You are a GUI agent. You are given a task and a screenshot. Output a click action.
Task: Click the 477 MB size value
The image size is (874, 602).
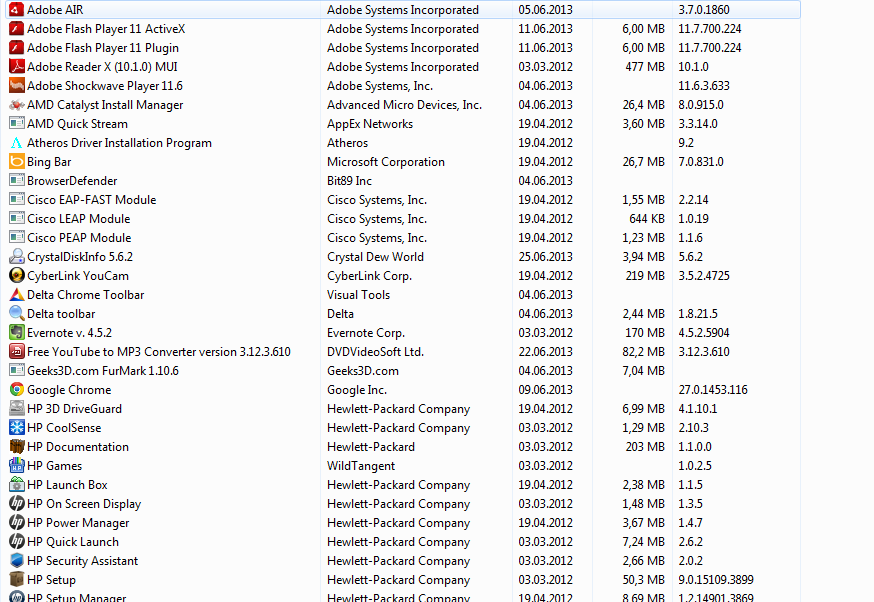pos(645,66)
